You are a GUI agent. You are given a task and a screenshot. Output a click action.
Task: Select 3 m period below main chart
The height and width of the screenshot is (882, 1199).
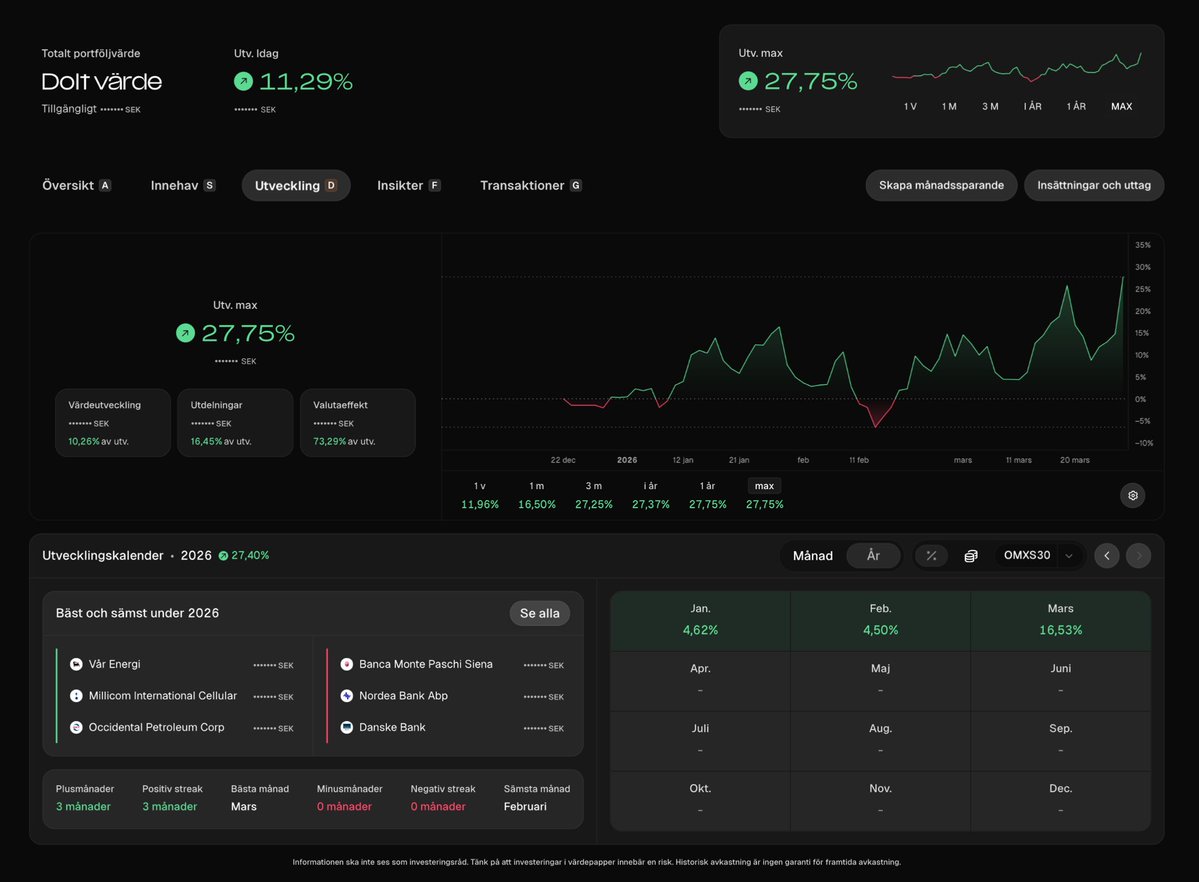point(593,495)
